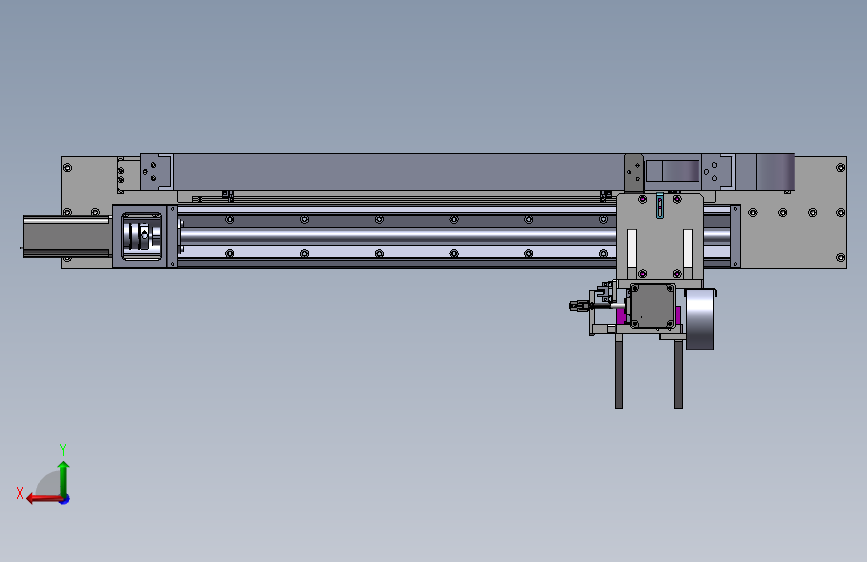Click the green Y axis arrow of the triad
867x562 pixels.
pos(64,478)
